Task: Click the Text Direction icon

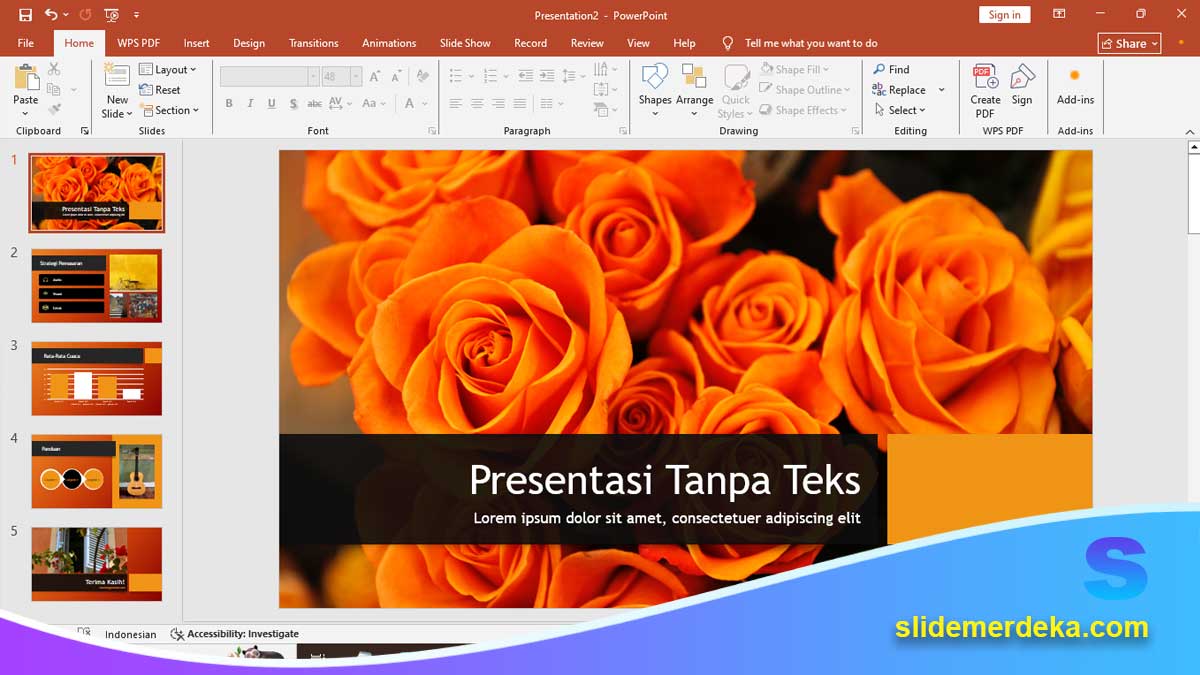Action: (601, 69)
